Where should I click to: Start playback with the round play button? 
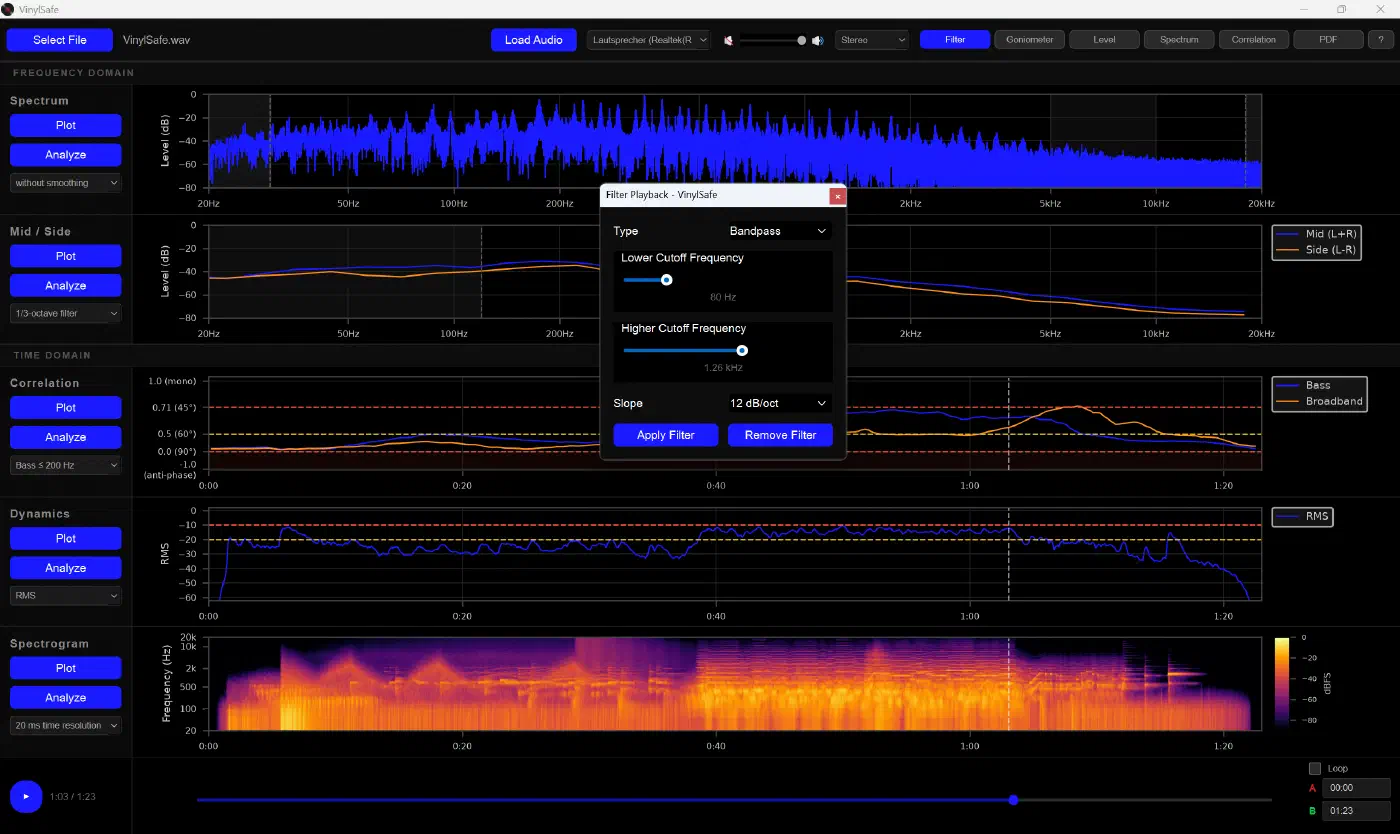click(26, 796)
